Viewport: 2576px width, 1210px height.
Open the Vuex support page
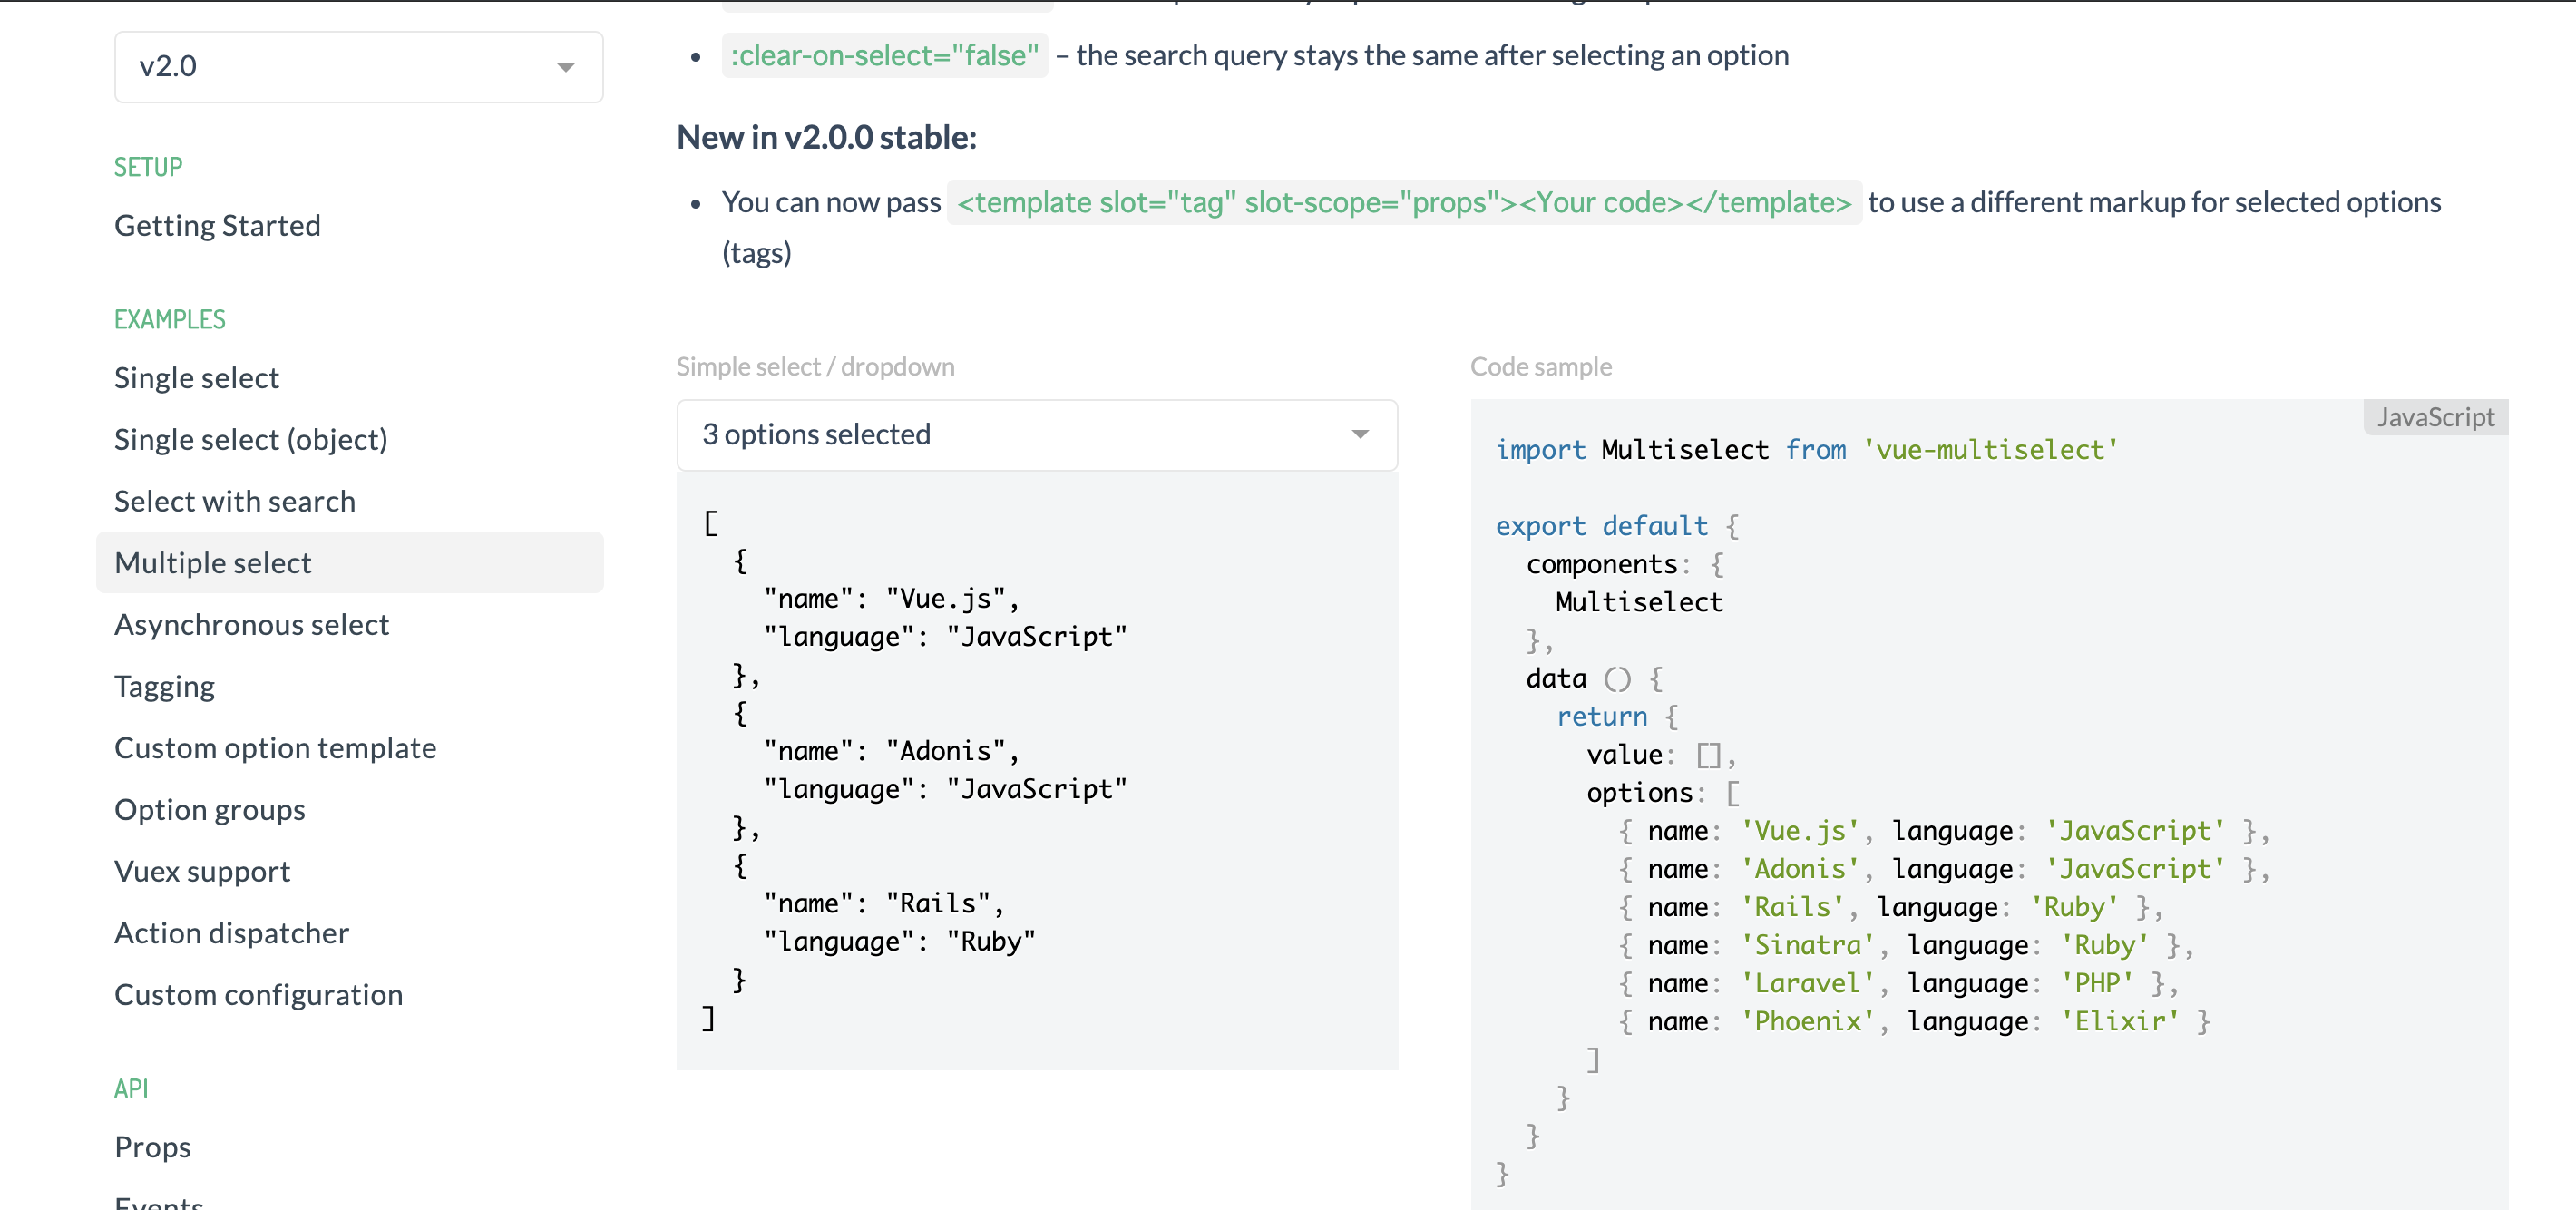[202, 871]
